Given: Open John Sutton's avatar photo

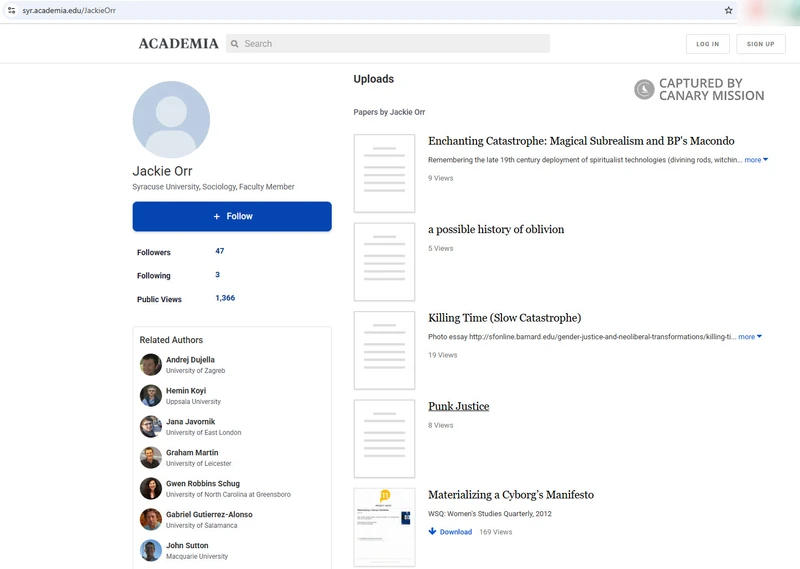Looking at the screenshot, I should (x=151, y=550).
